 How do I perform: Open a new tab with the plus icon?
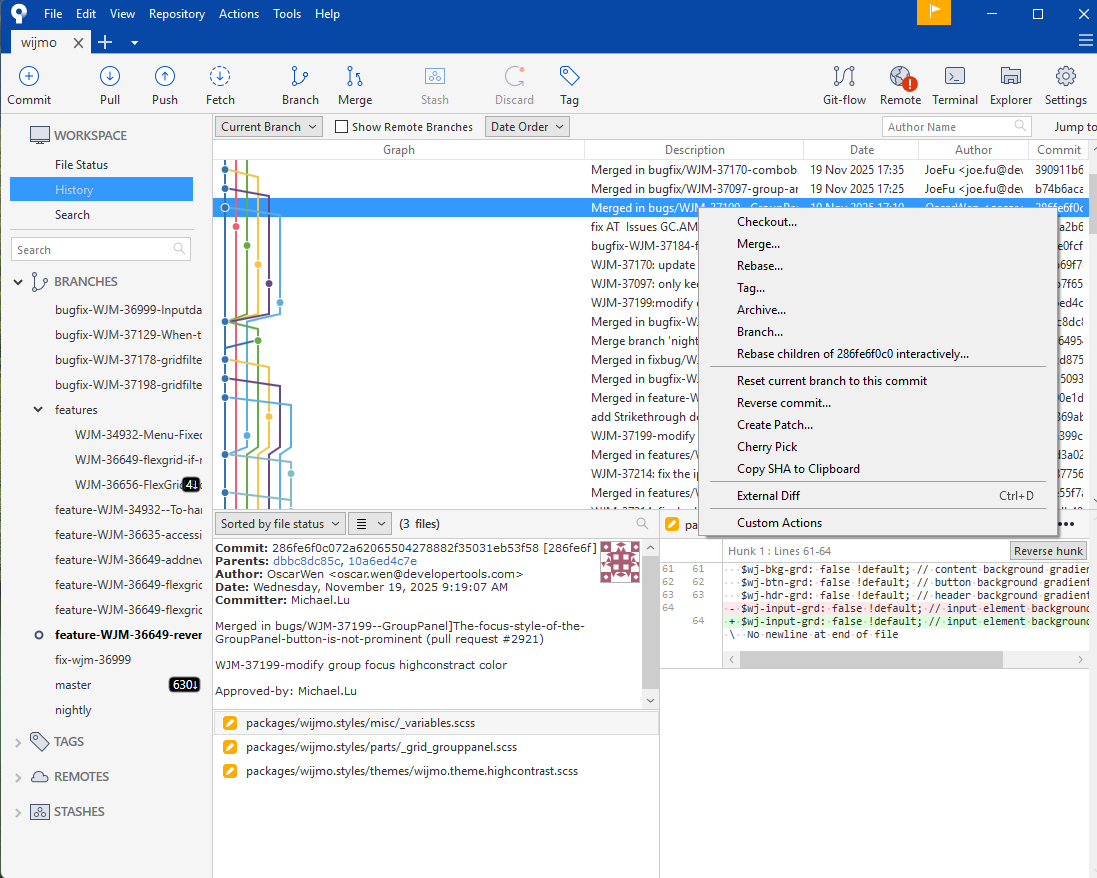coord(105,43)
